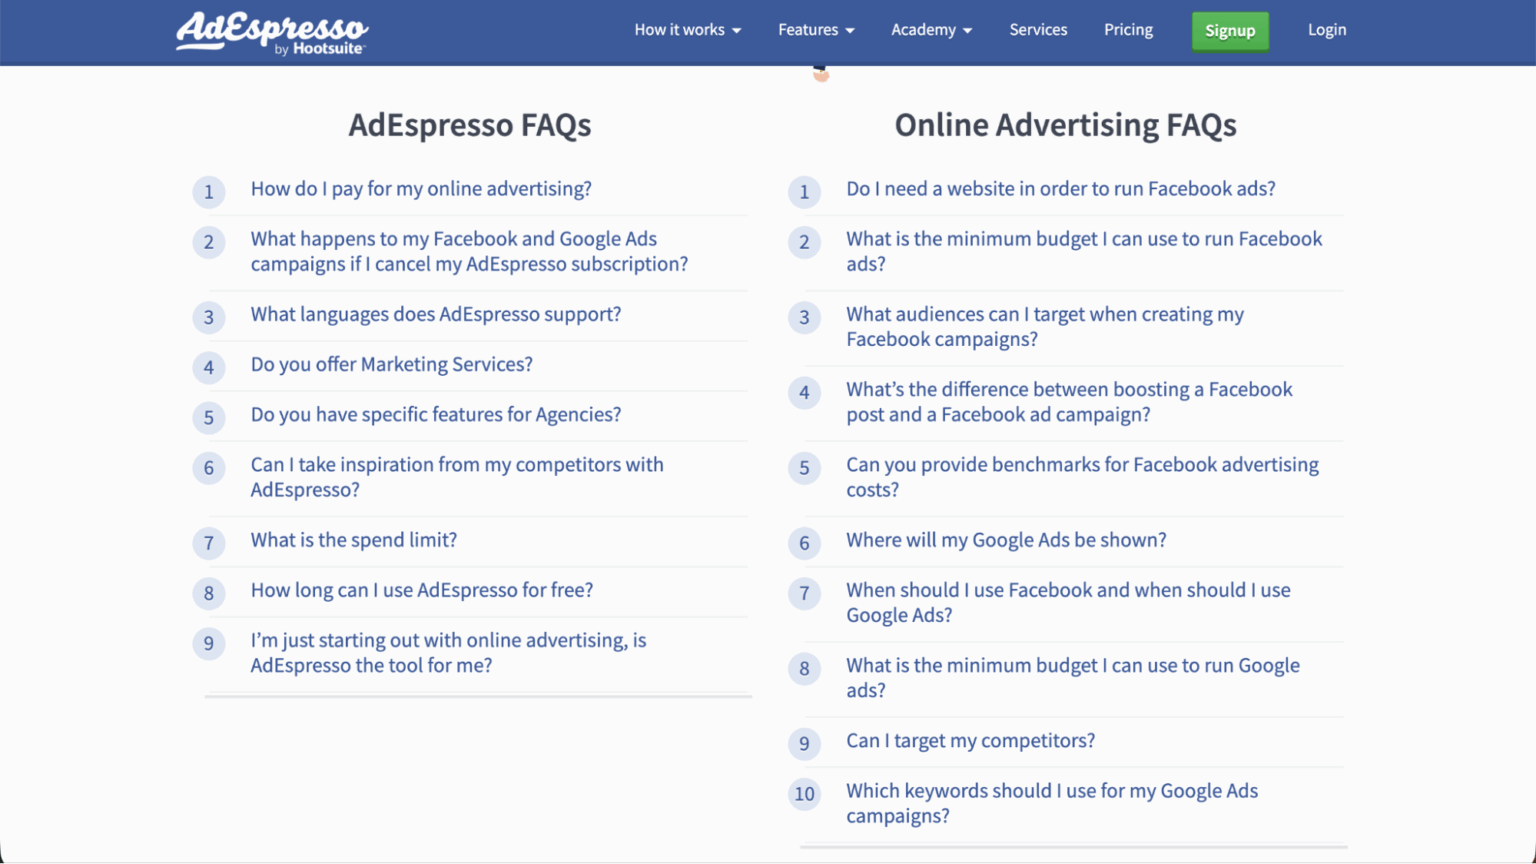
Task: Open the Services page from navbar
Action: coord(1038,30)
